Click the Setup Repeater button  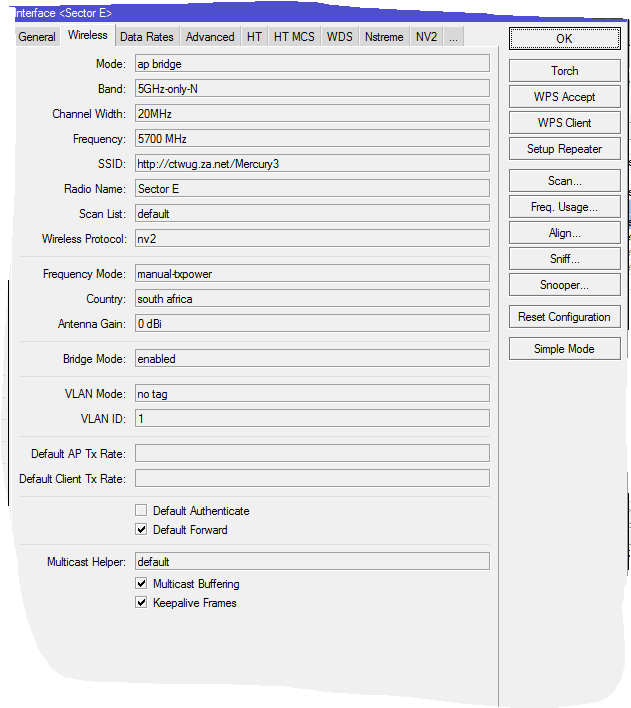click(x=564, y=149)
